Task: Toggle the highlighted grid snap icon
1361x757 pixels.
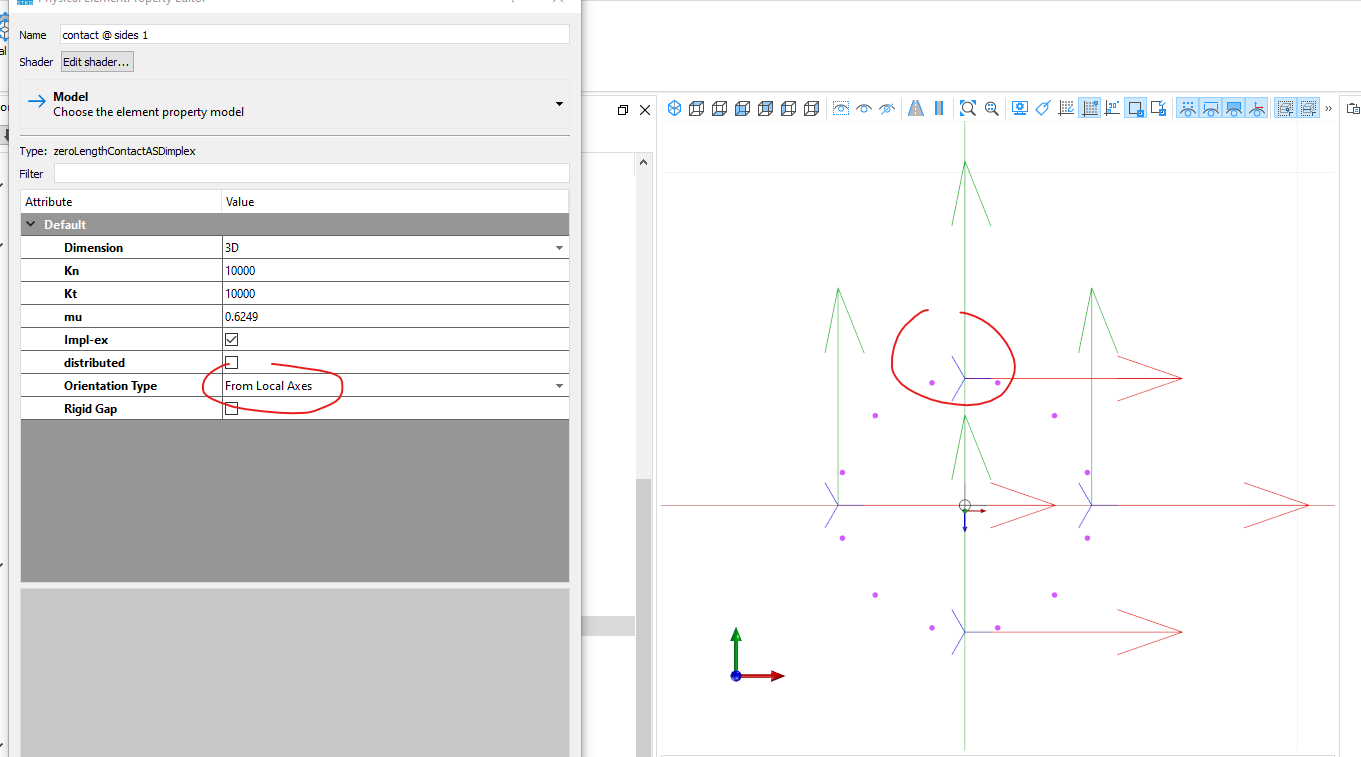Action: (x=1089, y=108)
